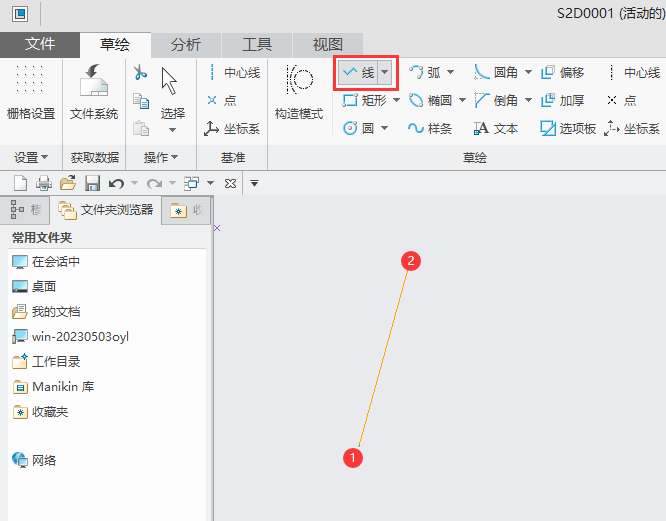Select the 线 line tool
Viewport: 666px width, 521px height.
(358, 73)
